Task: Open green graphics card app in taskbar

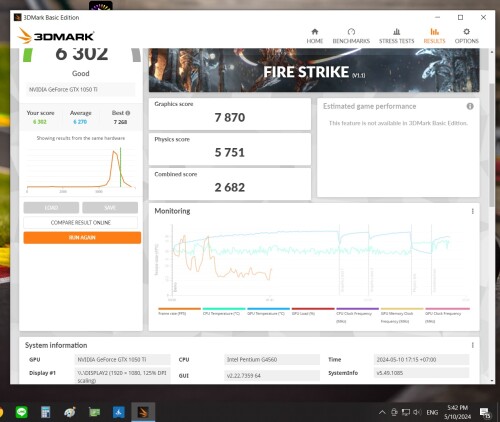Action: [x=94, y=412]
